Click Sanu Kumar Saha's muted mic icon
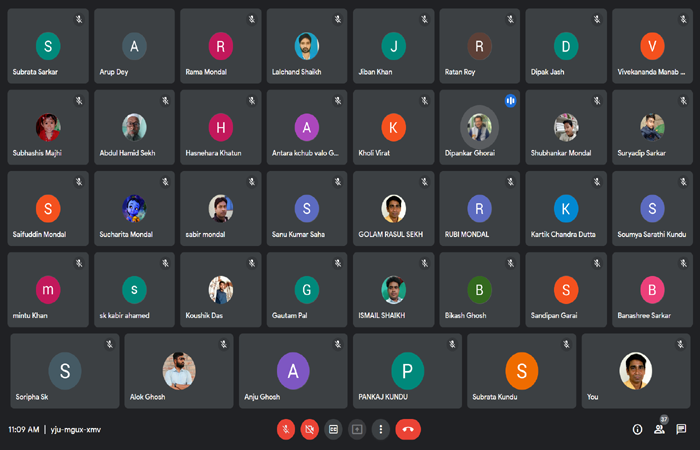 (338, 182)
